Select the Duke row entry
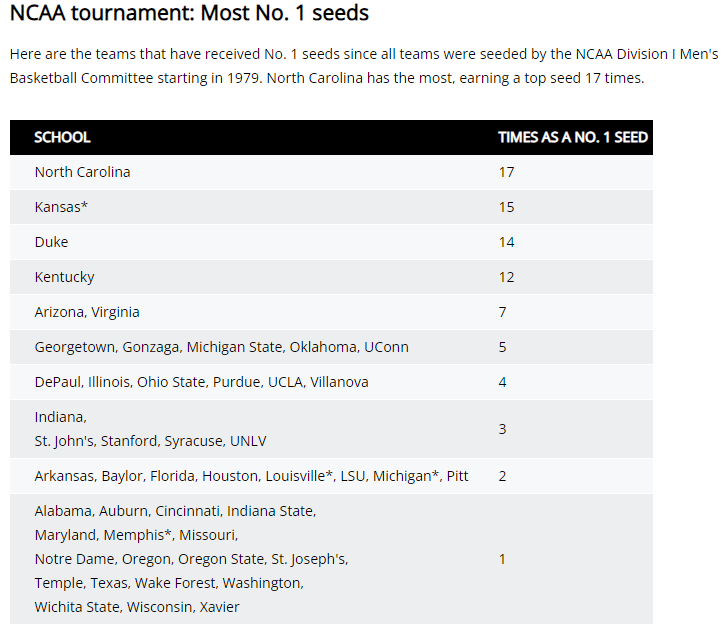The height and width of the screenshot is (635, 723). (x=331, y=242)
